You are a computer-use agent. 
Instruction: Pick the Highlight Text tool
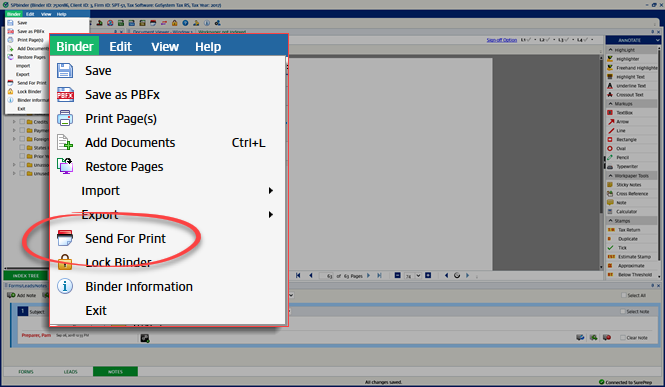click(631, 77)
